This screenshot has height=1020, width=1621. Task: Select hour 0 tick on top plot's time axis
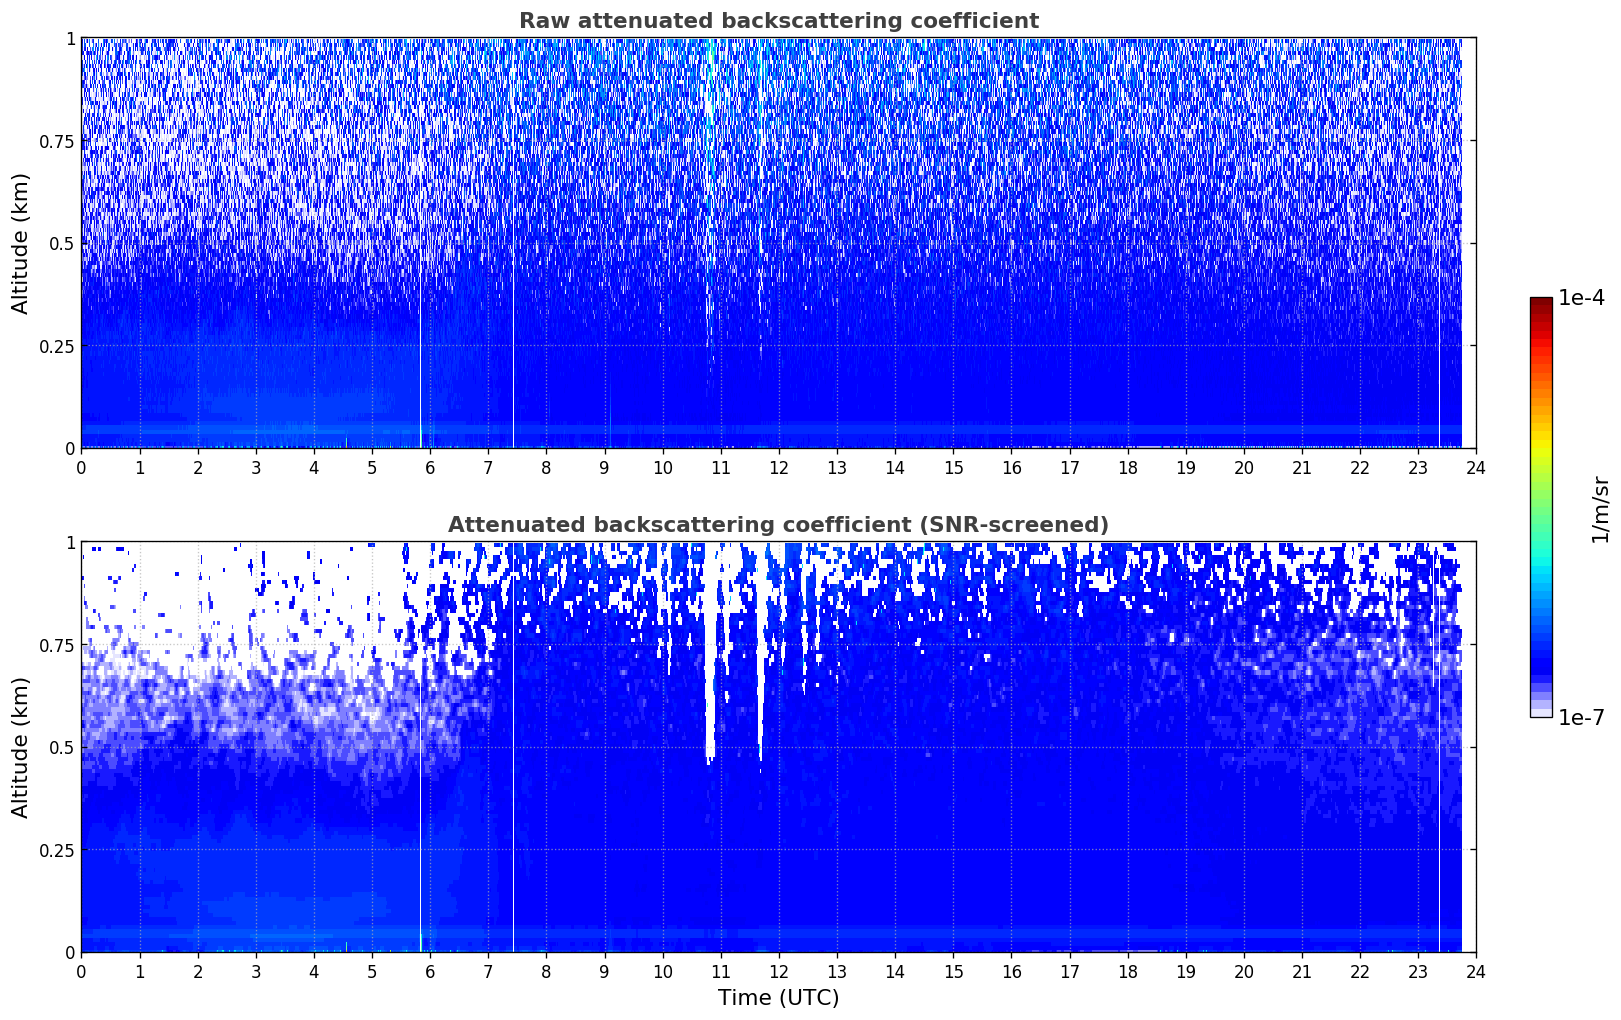[82, 467]
